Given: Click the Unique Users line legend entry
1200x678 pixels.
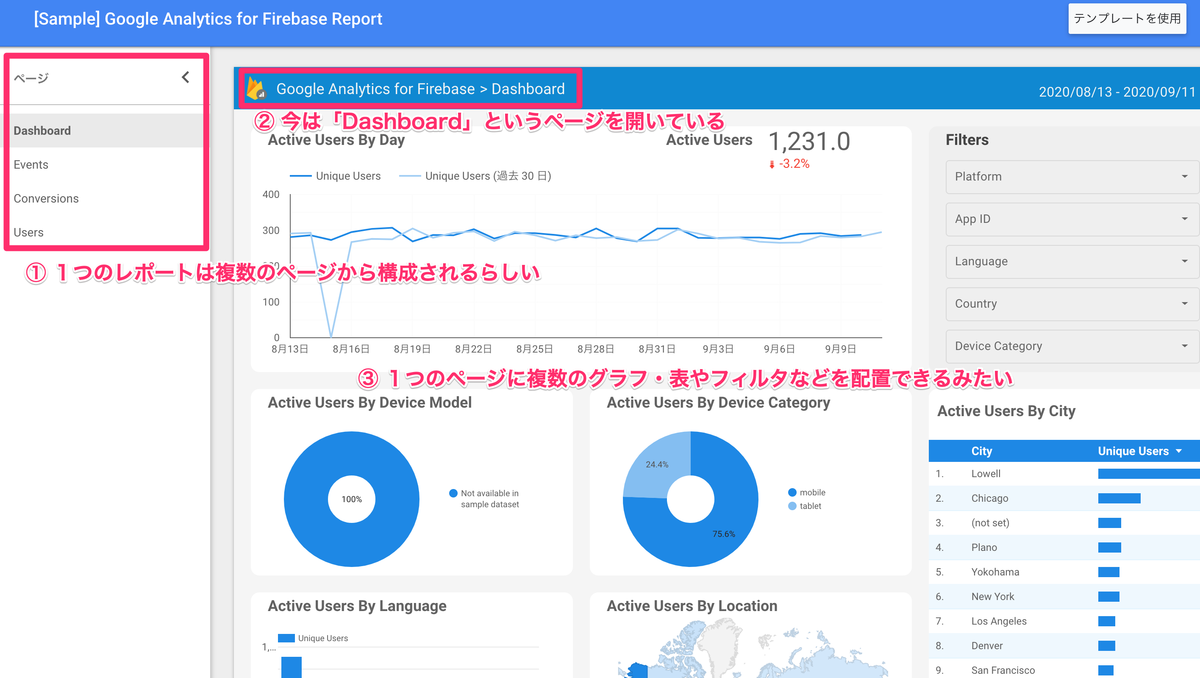Looking at the screenshot, I should point(335,176).
